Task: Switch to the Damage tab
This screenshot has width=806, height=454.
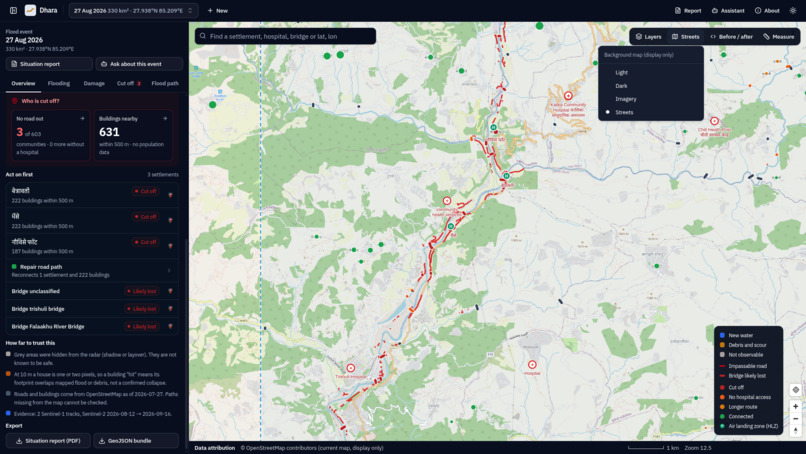Action: coord(94,83)
